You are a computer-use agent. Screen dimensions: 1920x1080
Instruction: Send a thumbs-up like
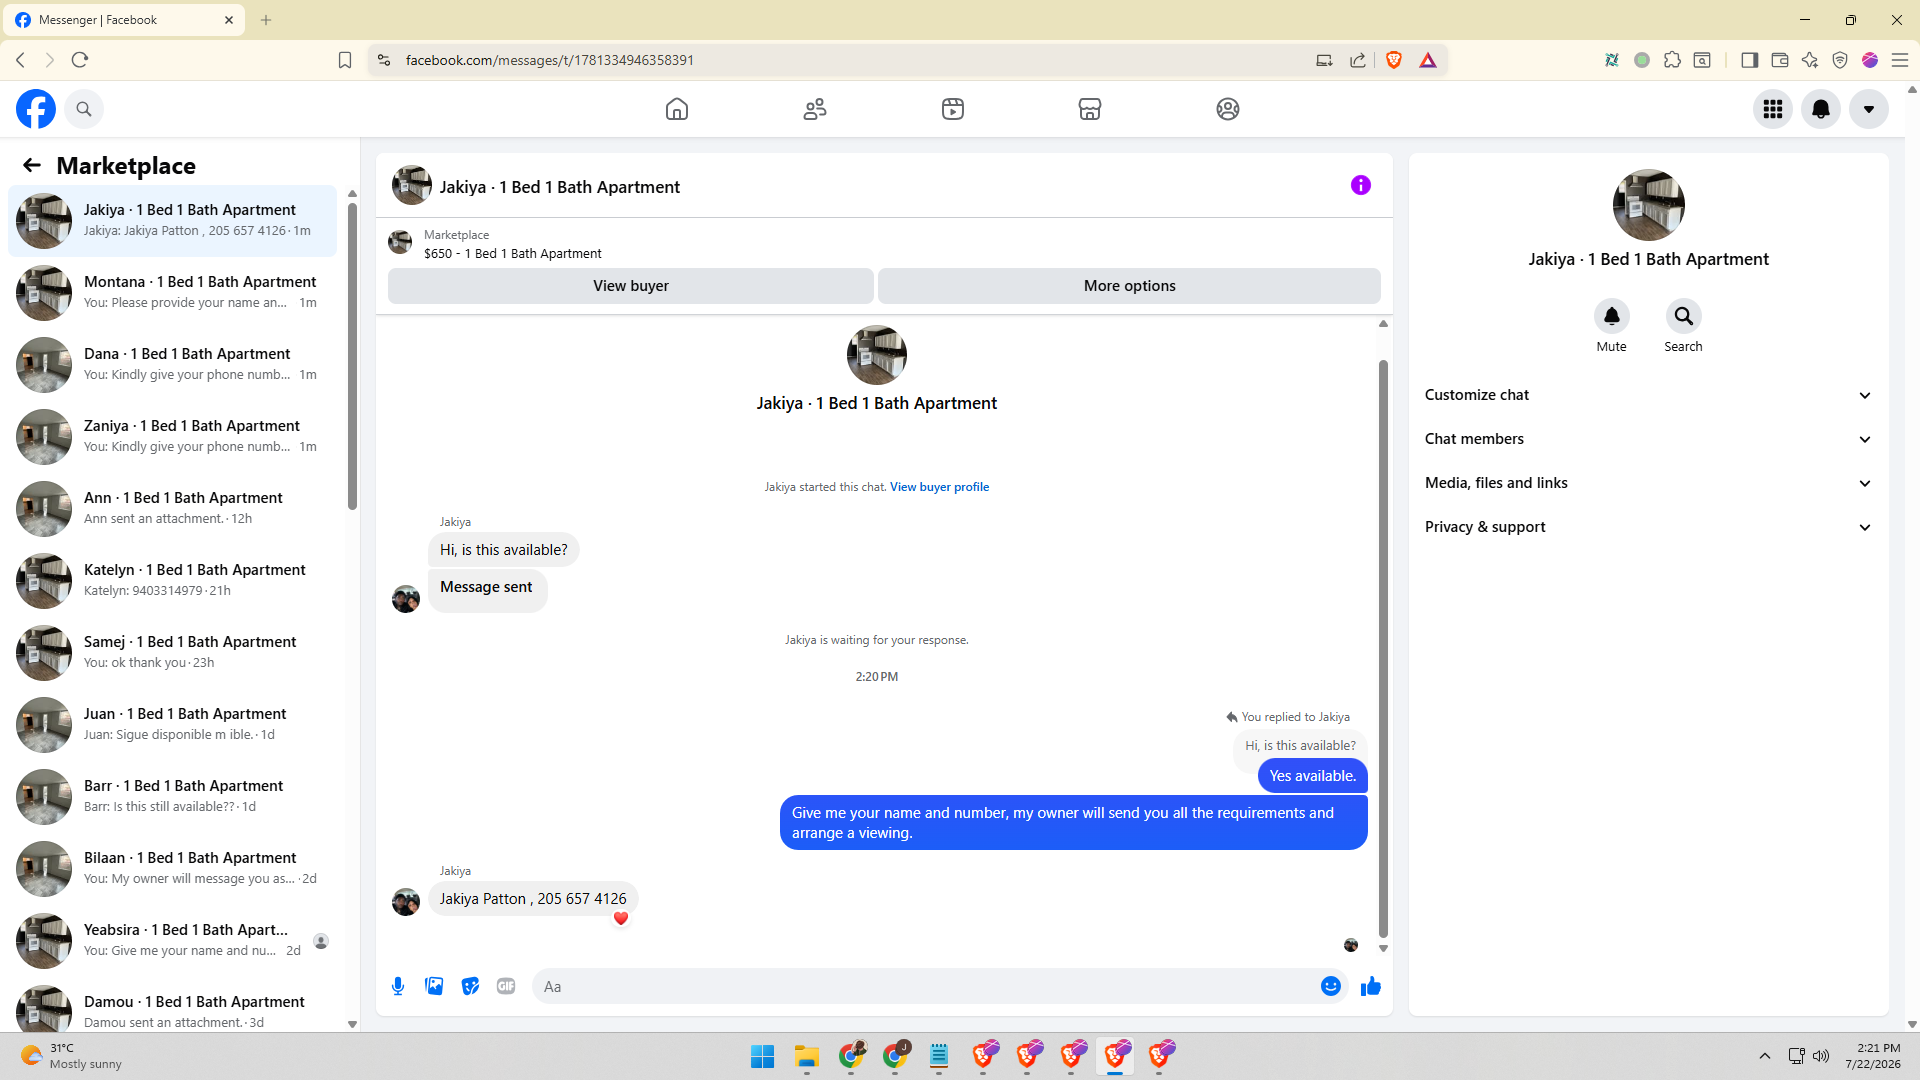(1371, 986)
